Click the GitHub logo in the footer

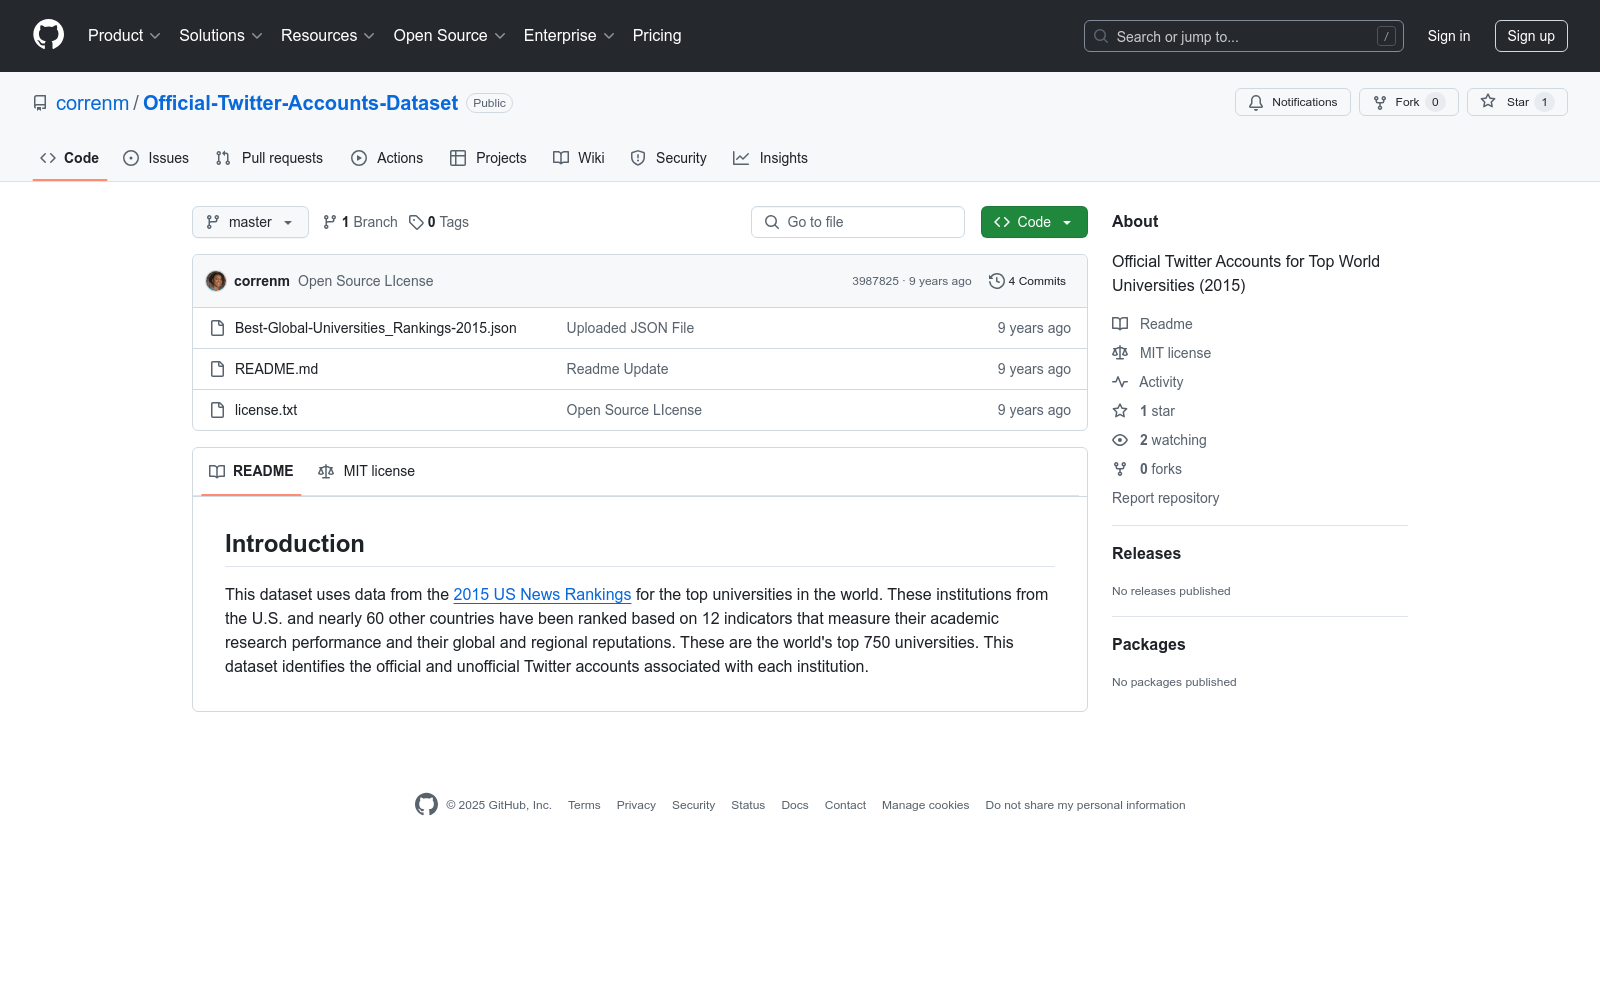(426, 805)
